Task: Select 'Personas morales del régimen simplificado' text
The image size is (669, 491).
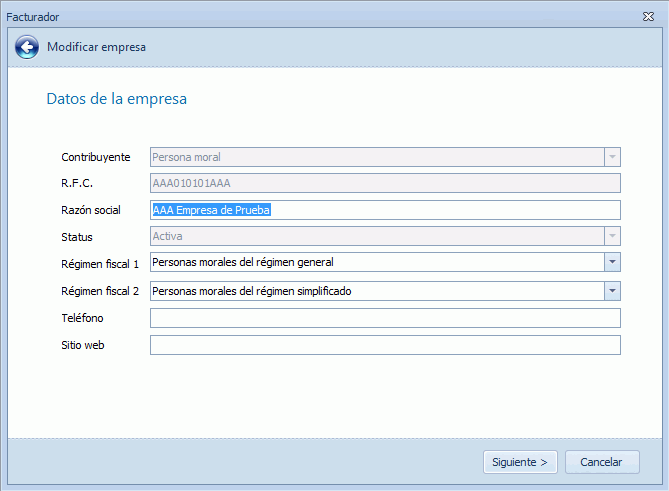Action: point(252,291)
